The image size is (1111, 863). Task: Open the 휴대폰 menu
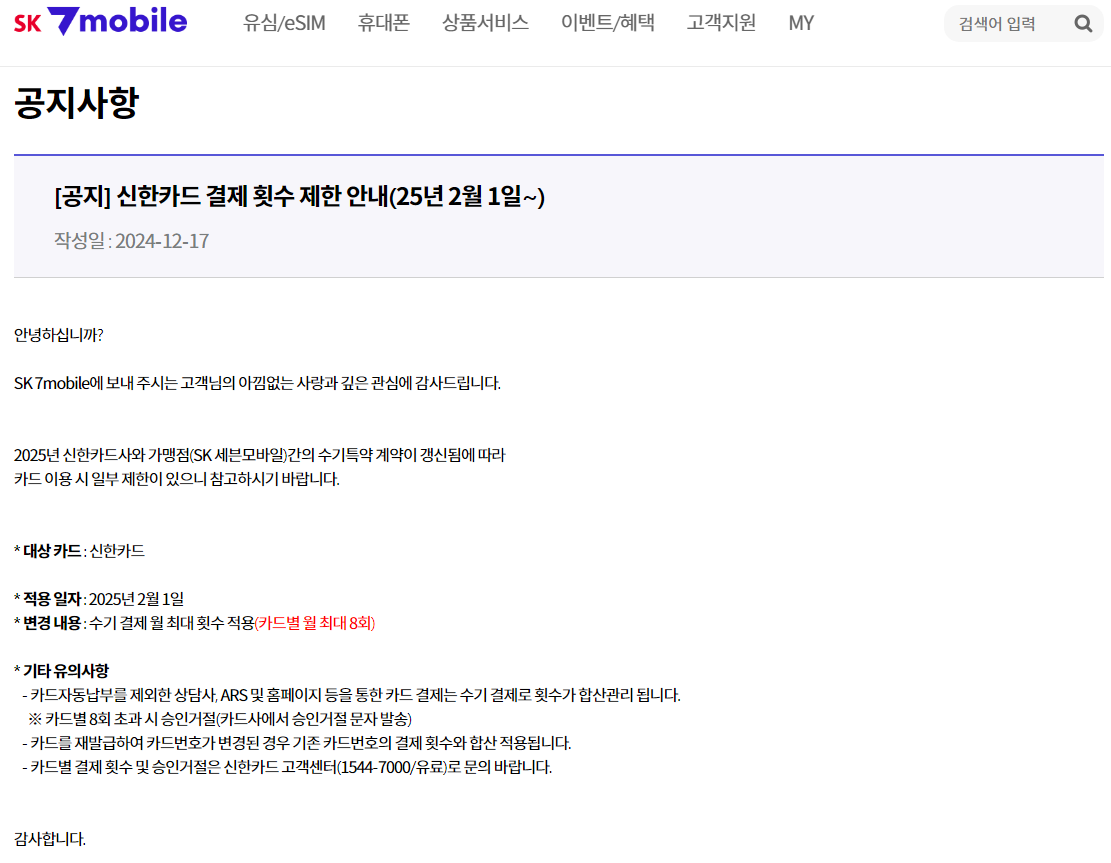pos(383,23)
